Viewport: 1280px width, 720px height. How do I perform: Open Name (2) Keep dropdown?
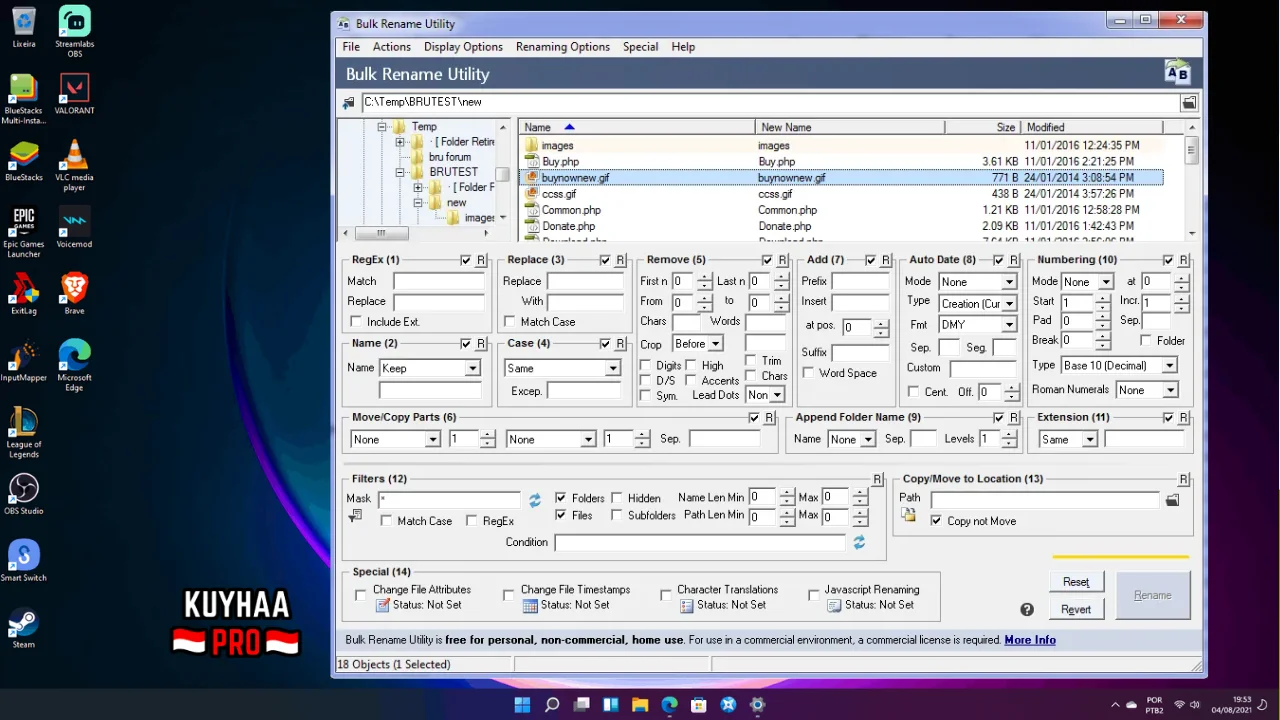tap(430, 368)
